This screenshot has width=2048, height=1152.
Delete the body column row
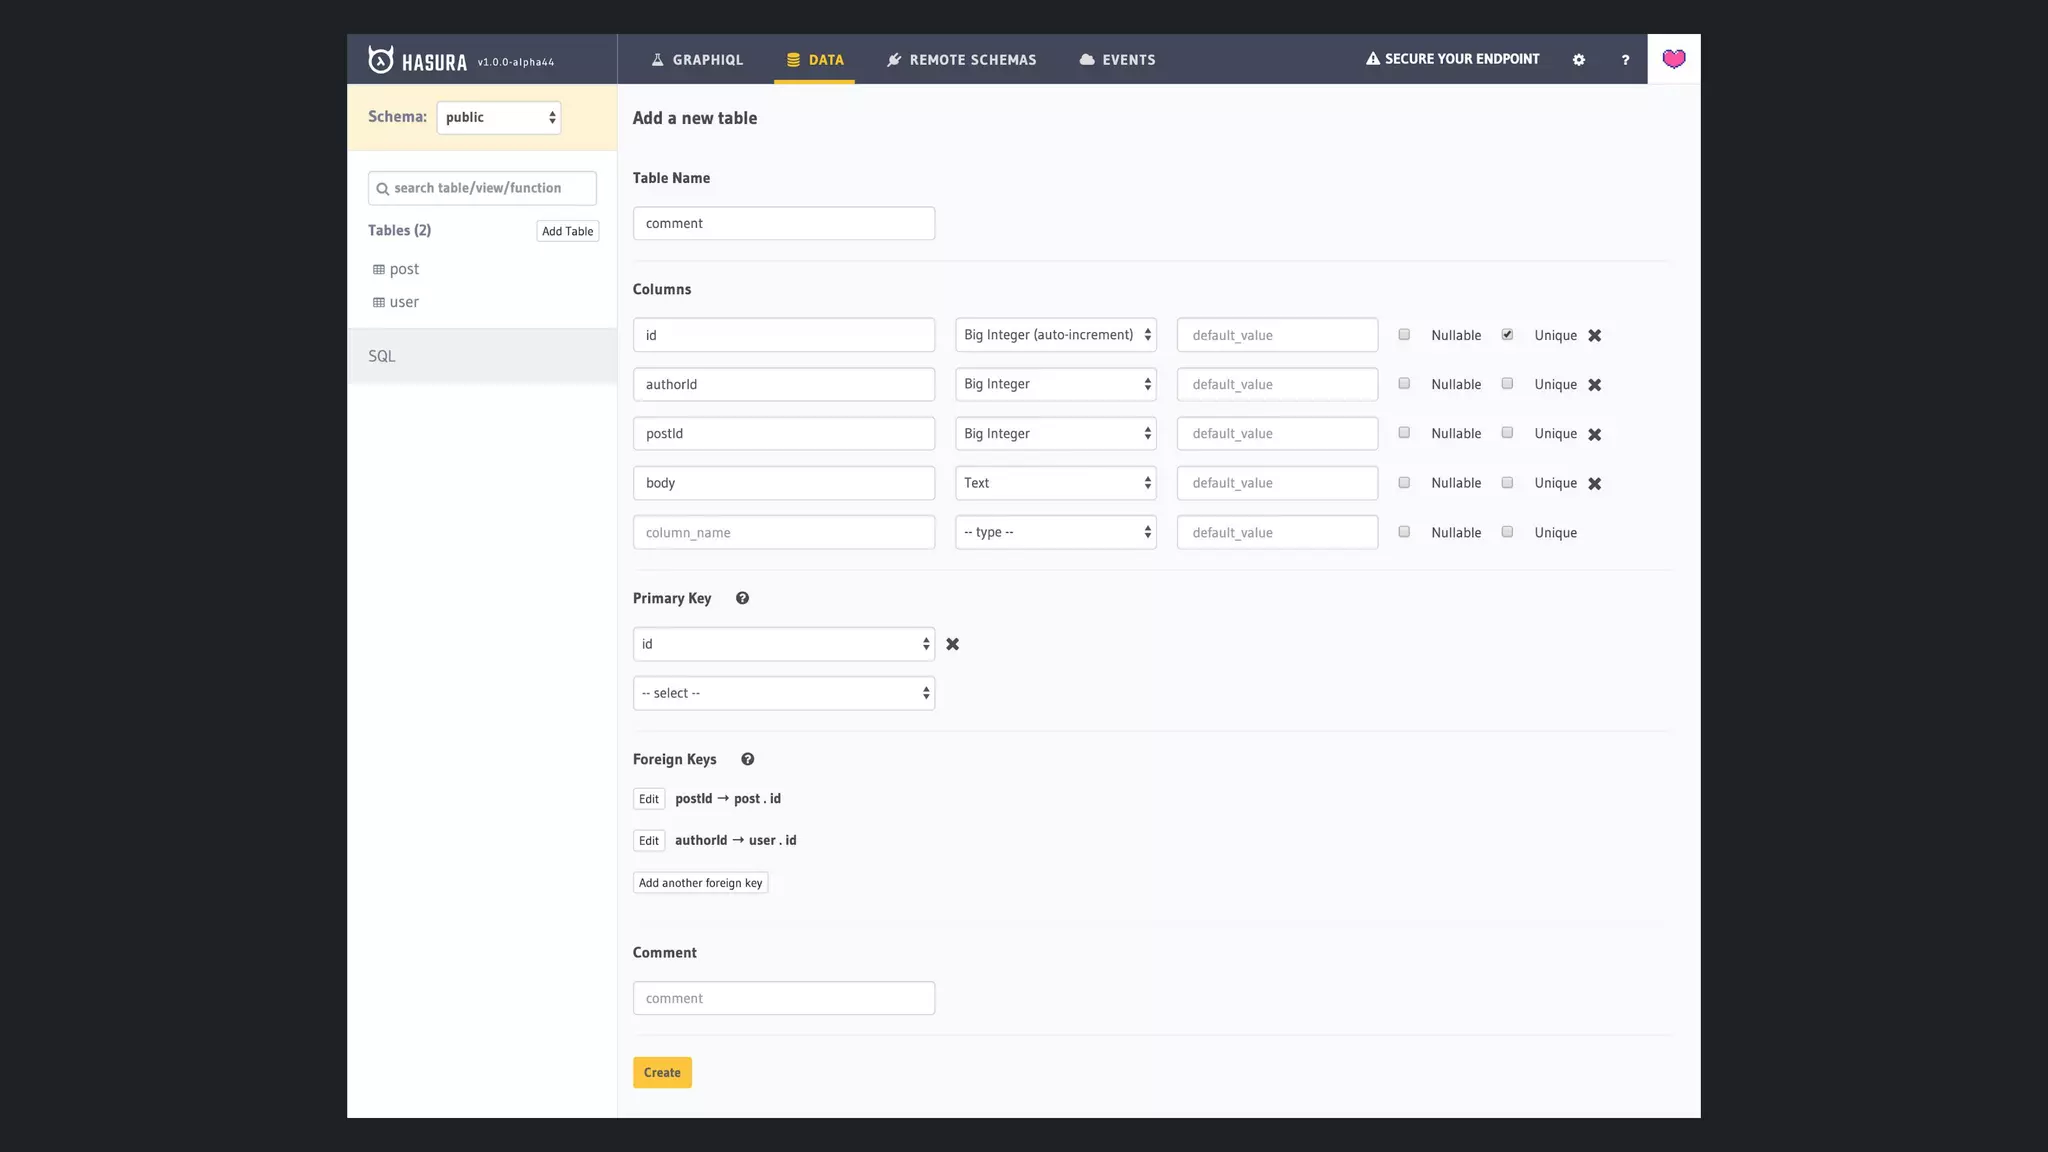pyautogui.click(x=1595, y=484)
